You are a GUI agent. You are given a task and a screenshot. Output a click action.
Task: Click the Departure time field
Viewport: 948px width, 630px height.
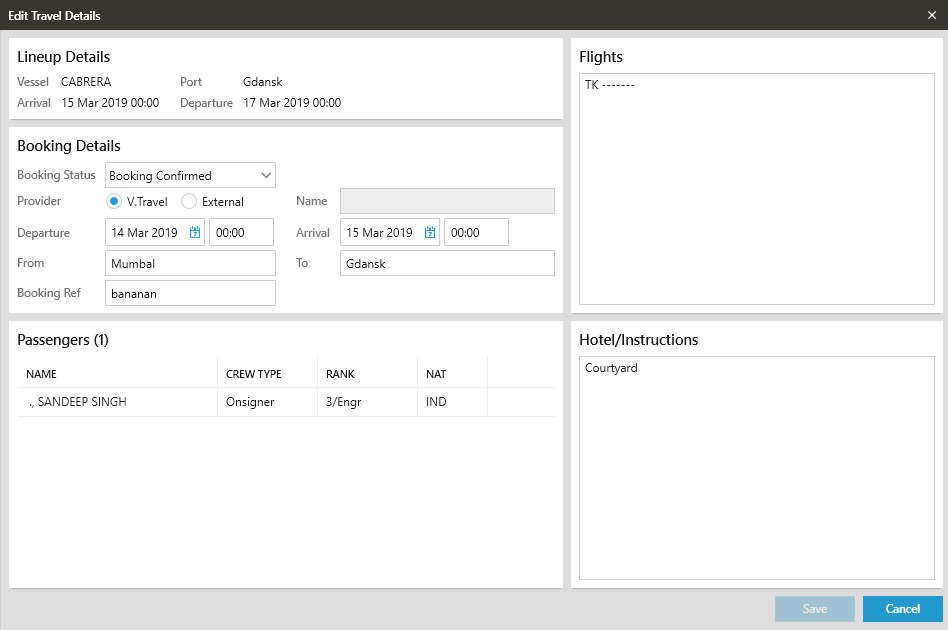coord(241,233)
